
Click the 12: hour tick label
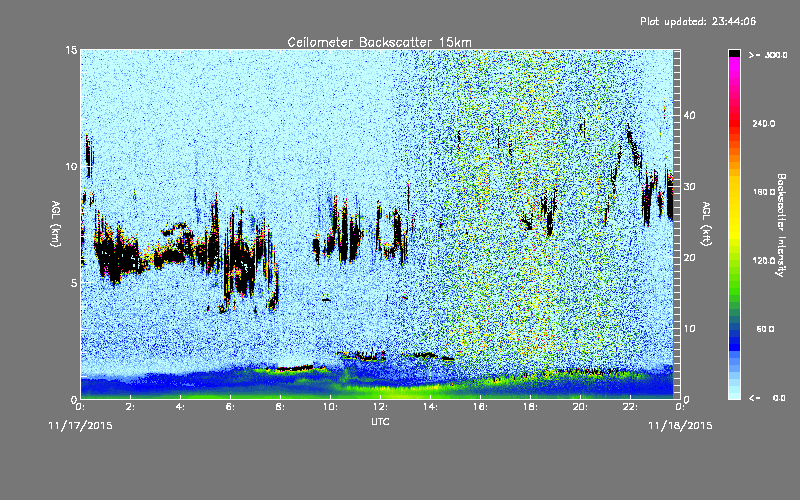[381, 407]
